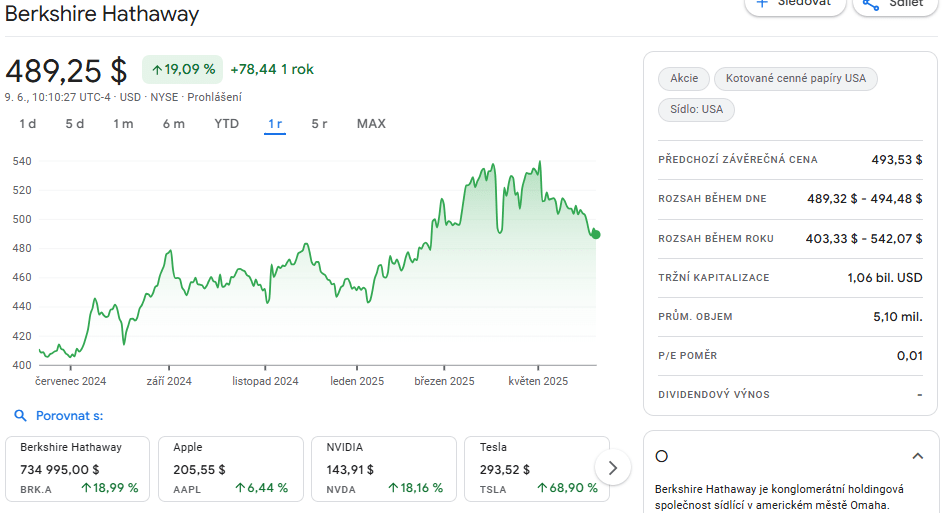Open the NVIDIA NVDA comparison card

click(384, 469)
